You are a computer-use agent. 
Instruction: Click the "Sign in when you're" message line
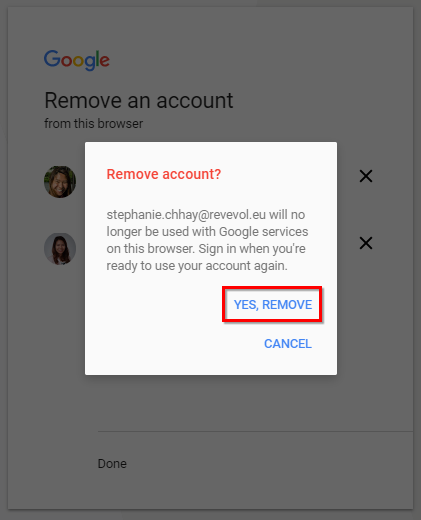click(x=252, y=249)
